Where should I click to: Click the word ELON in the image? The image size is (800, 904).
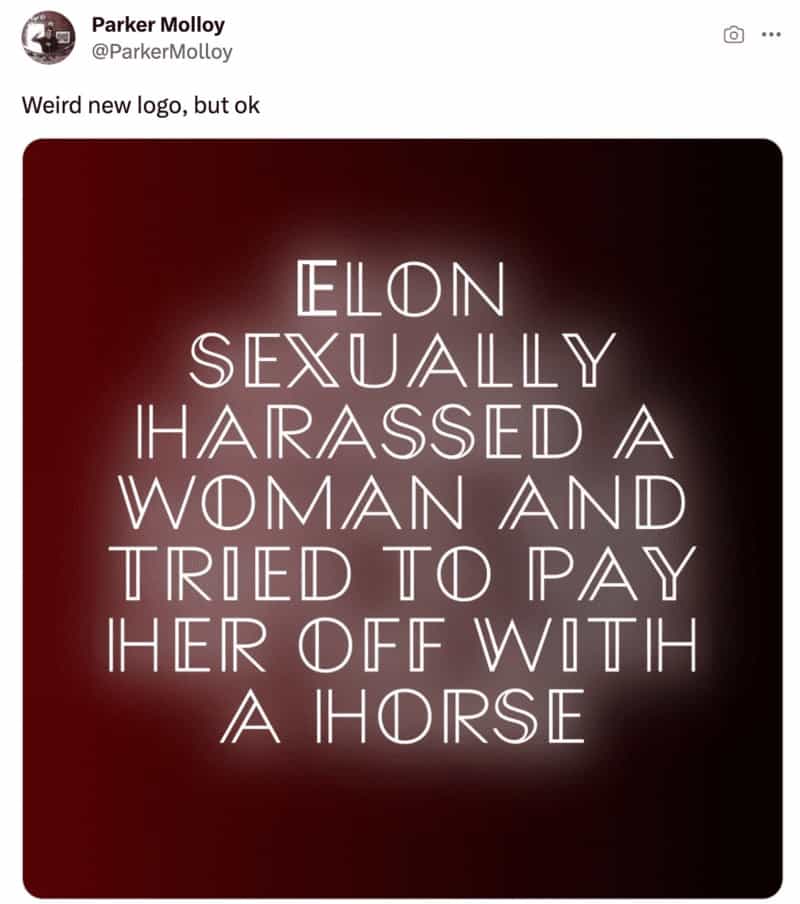[x=401, y=289]
